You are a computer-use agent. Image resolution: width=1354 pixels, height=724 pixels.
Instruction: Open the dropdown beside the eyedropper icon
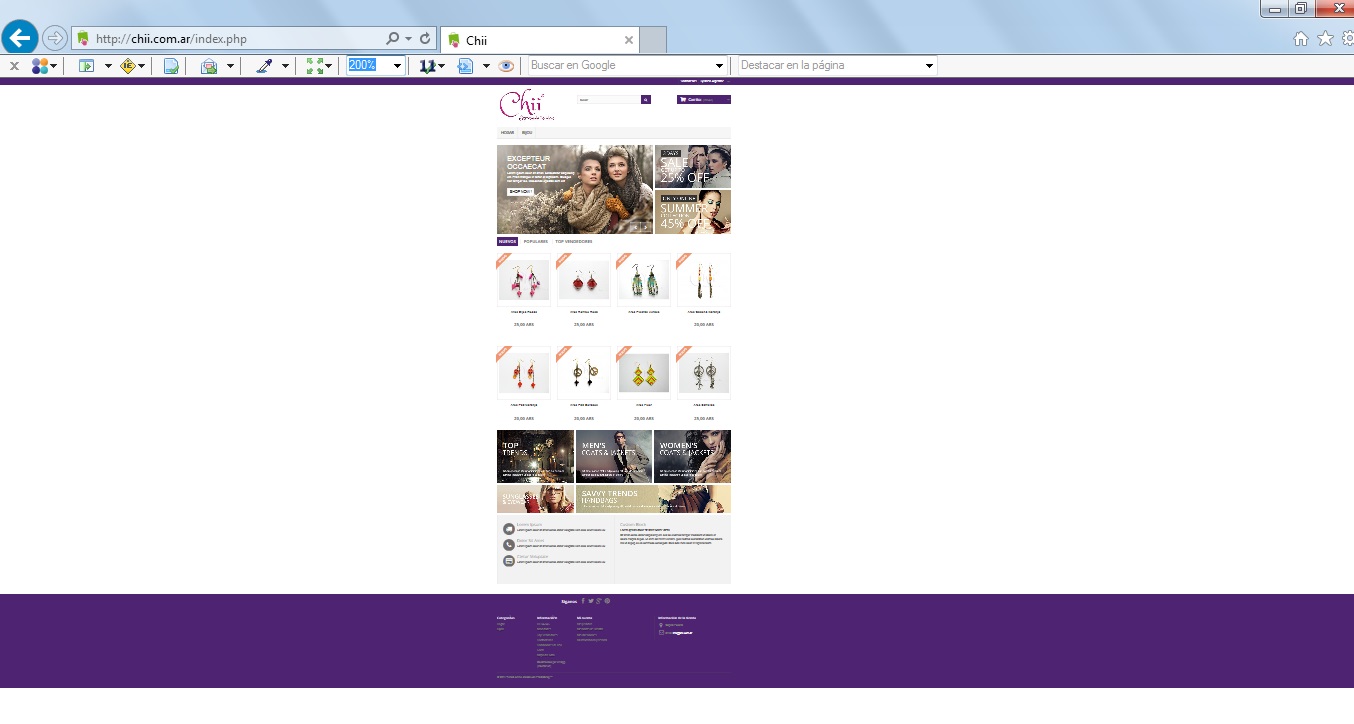(x=285, y=66)
